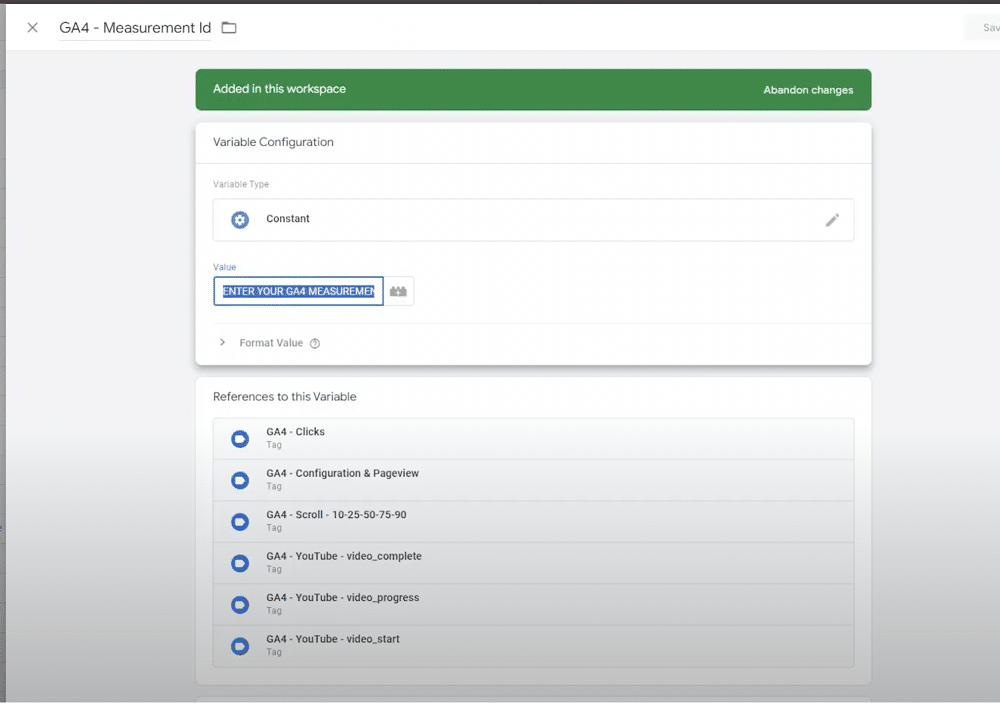
Task: Click Abandon changes in green banner
Action: point(808,90)
